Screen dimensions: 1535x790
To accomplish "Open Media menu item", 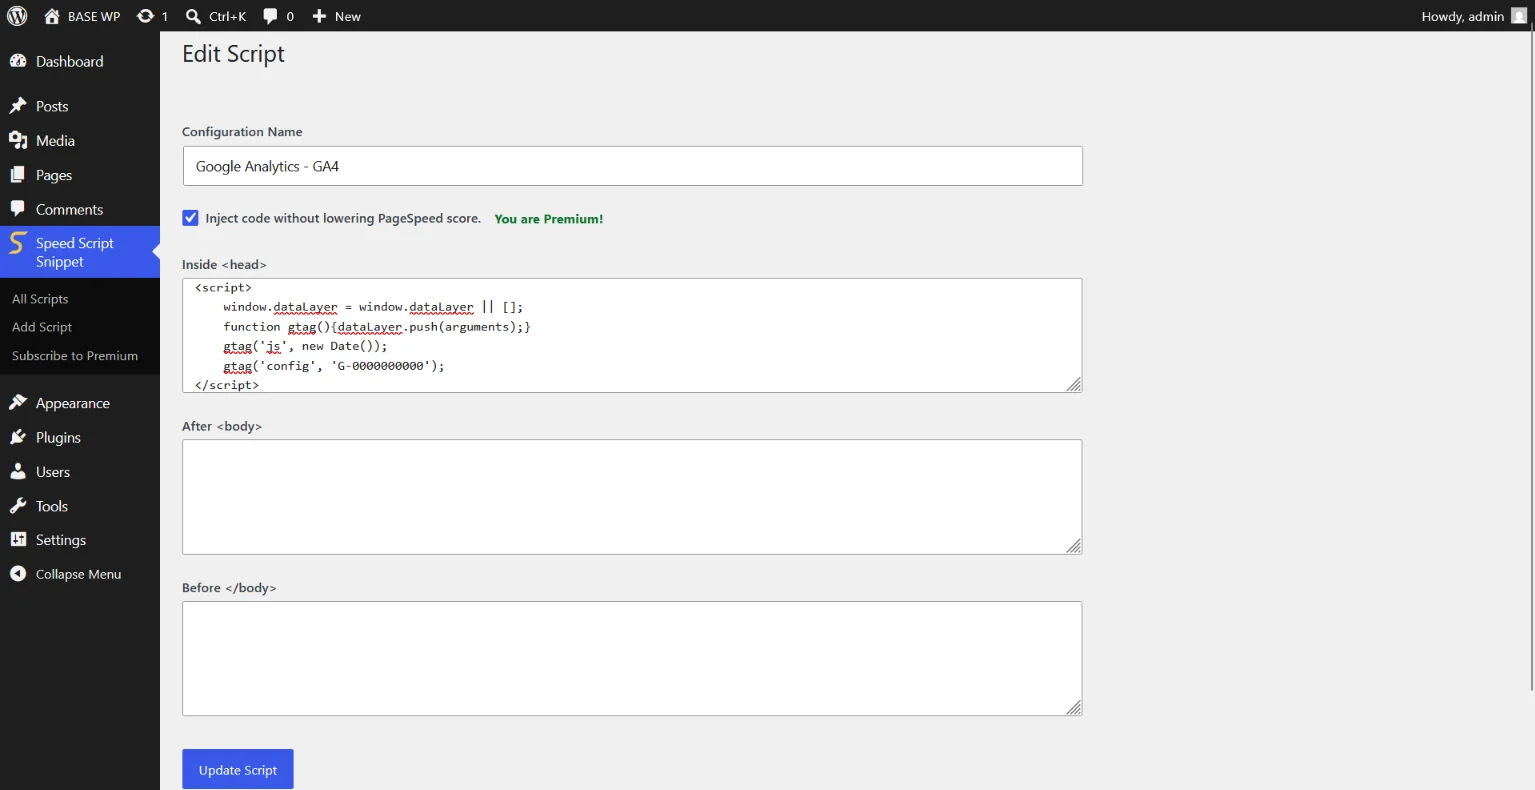I will [x=80, y=141].
